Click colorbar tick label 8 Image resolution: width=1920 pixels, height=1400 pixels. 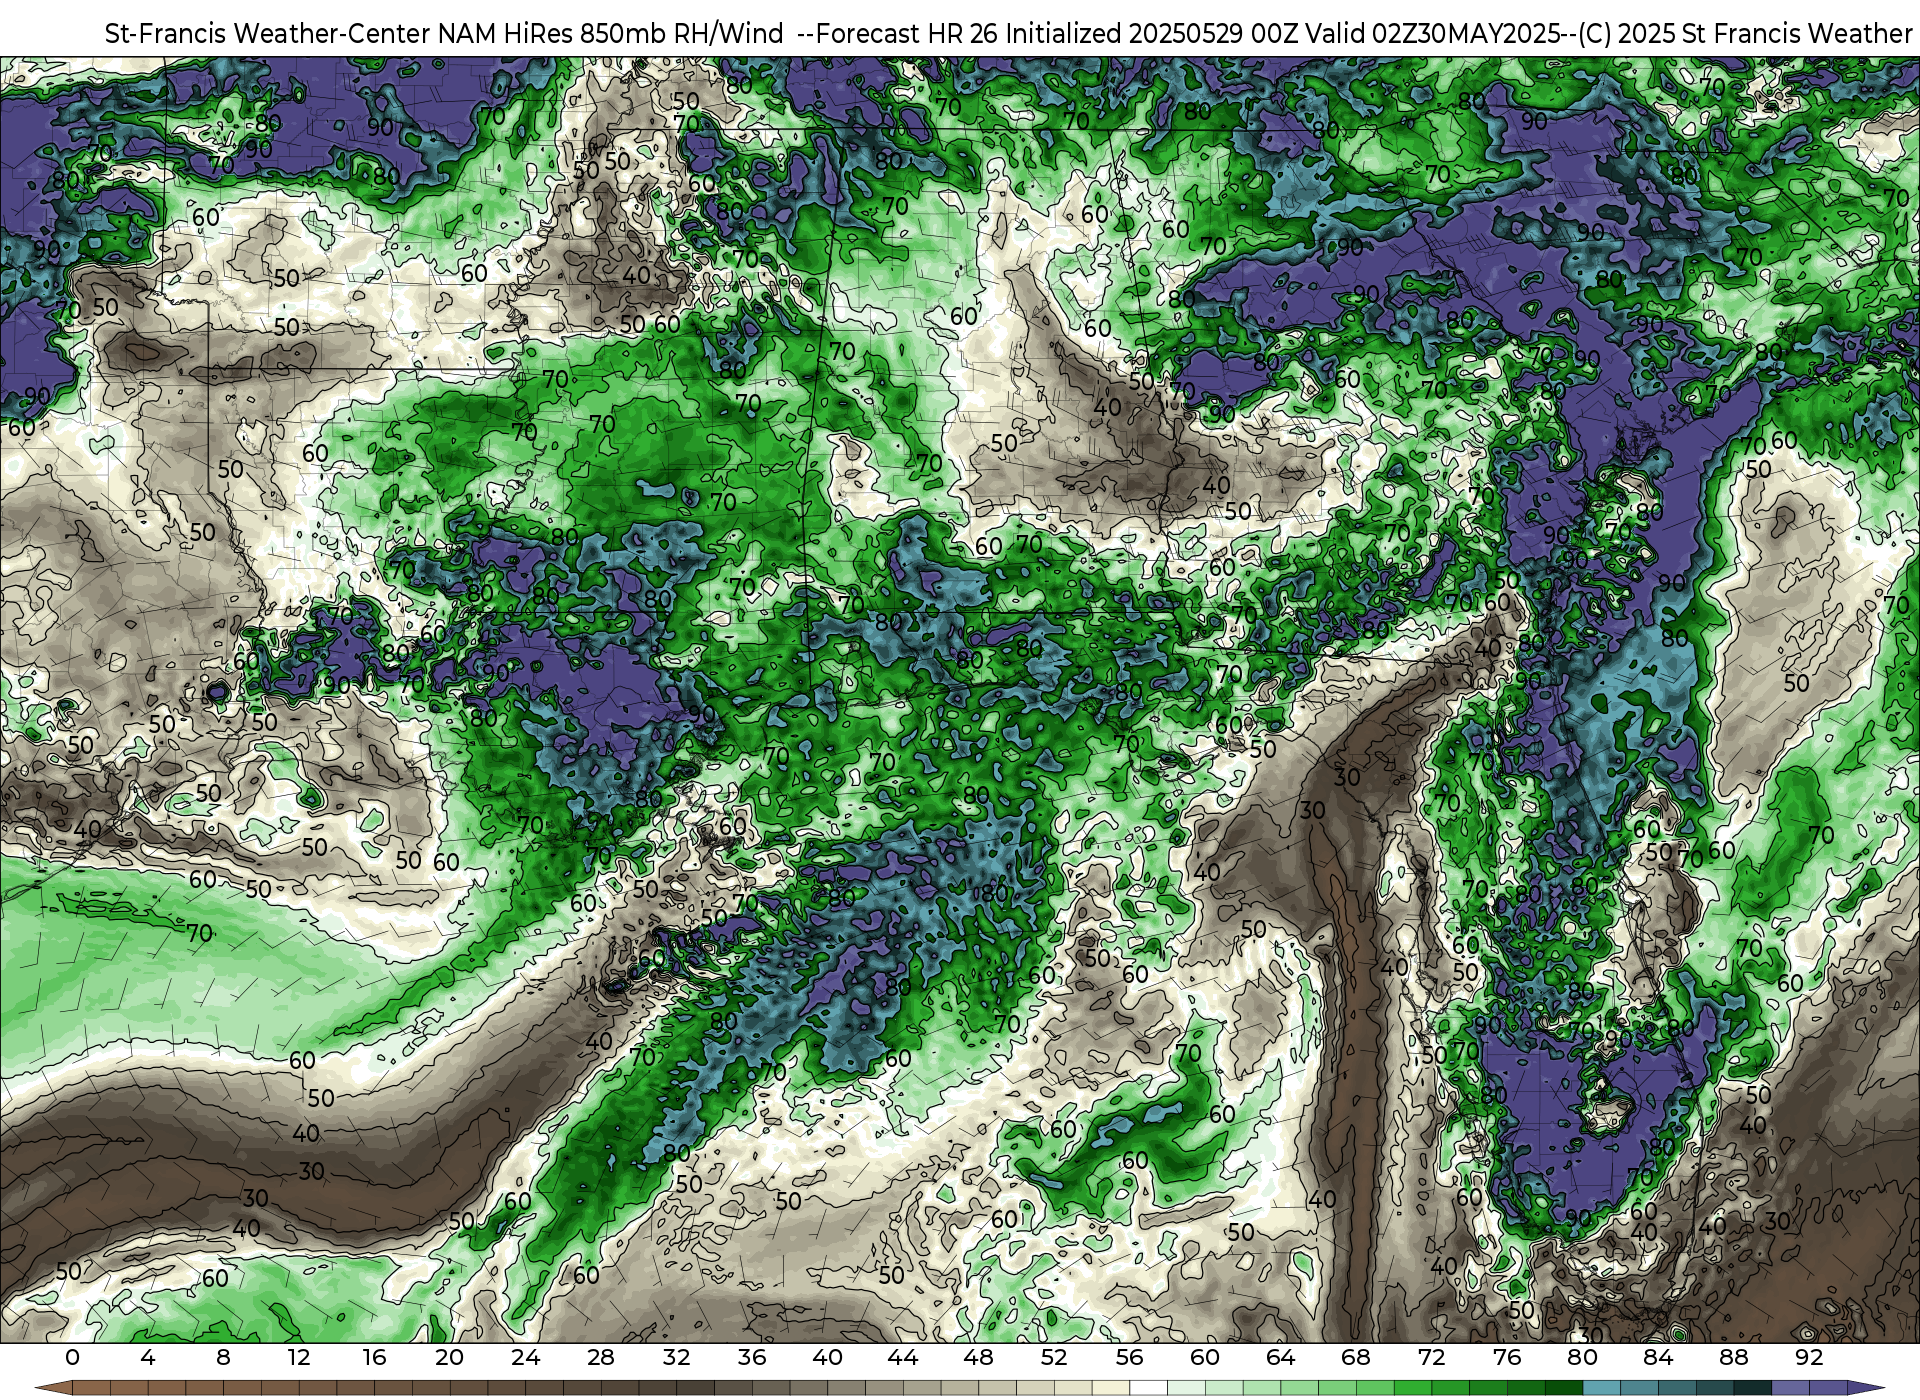point(223,1357)
